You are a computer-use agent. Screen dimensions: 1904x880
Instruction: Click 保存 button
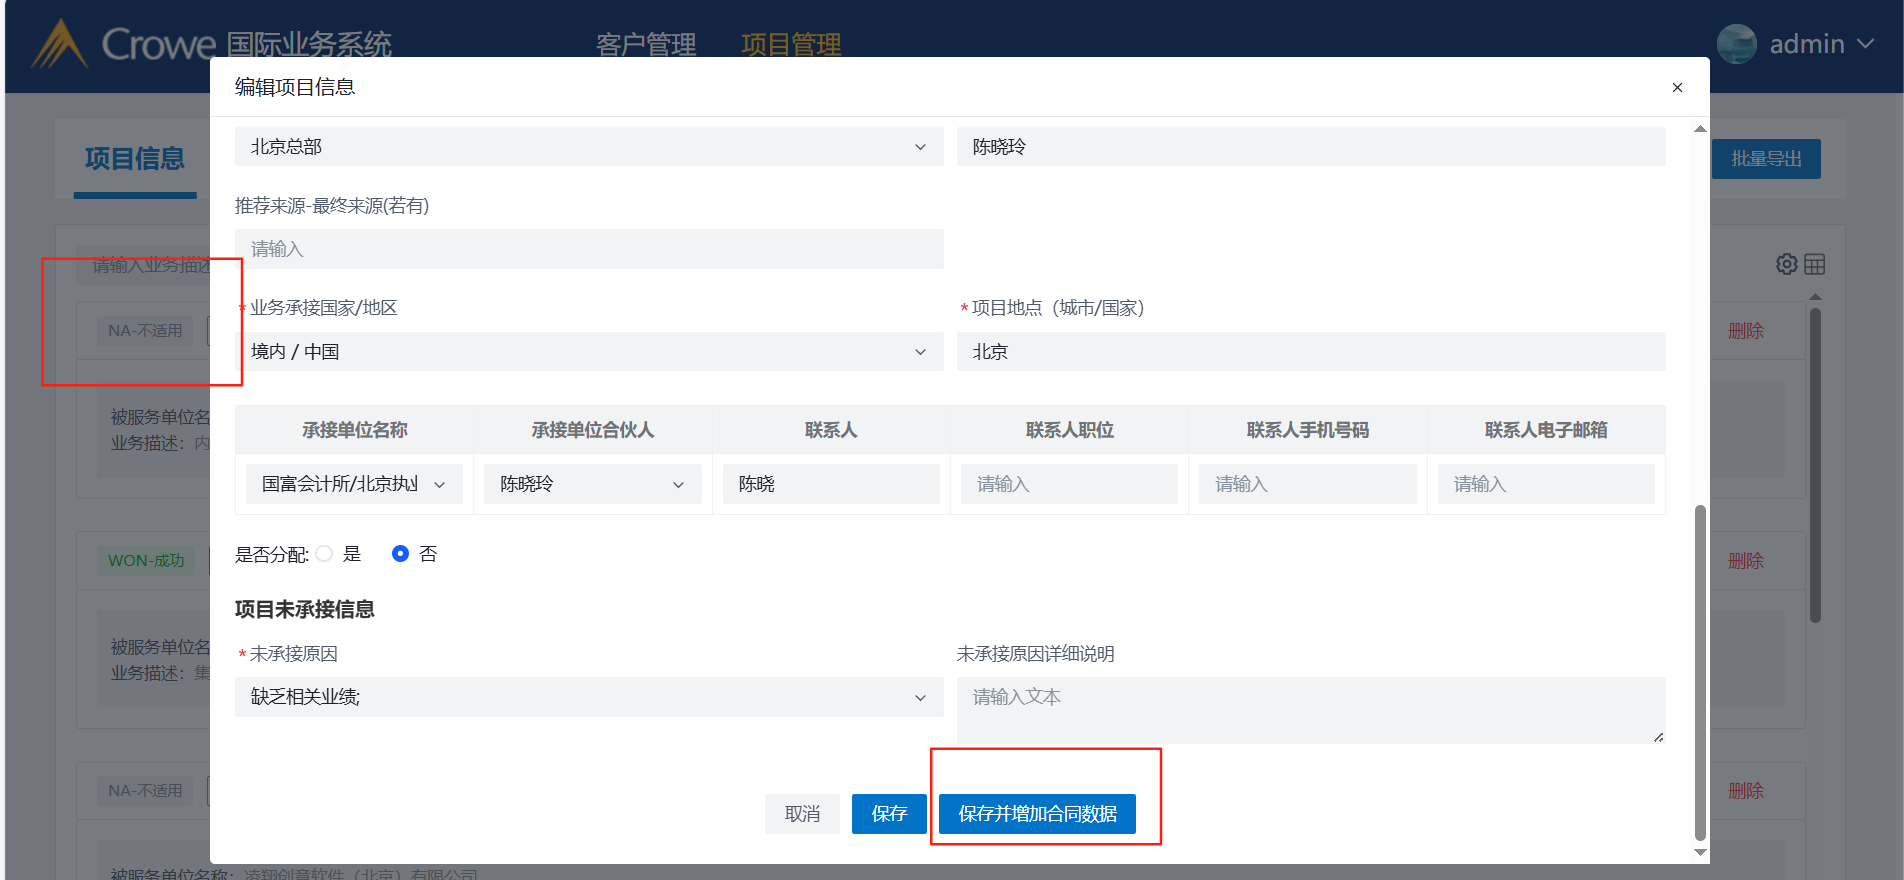coord(889,814)
